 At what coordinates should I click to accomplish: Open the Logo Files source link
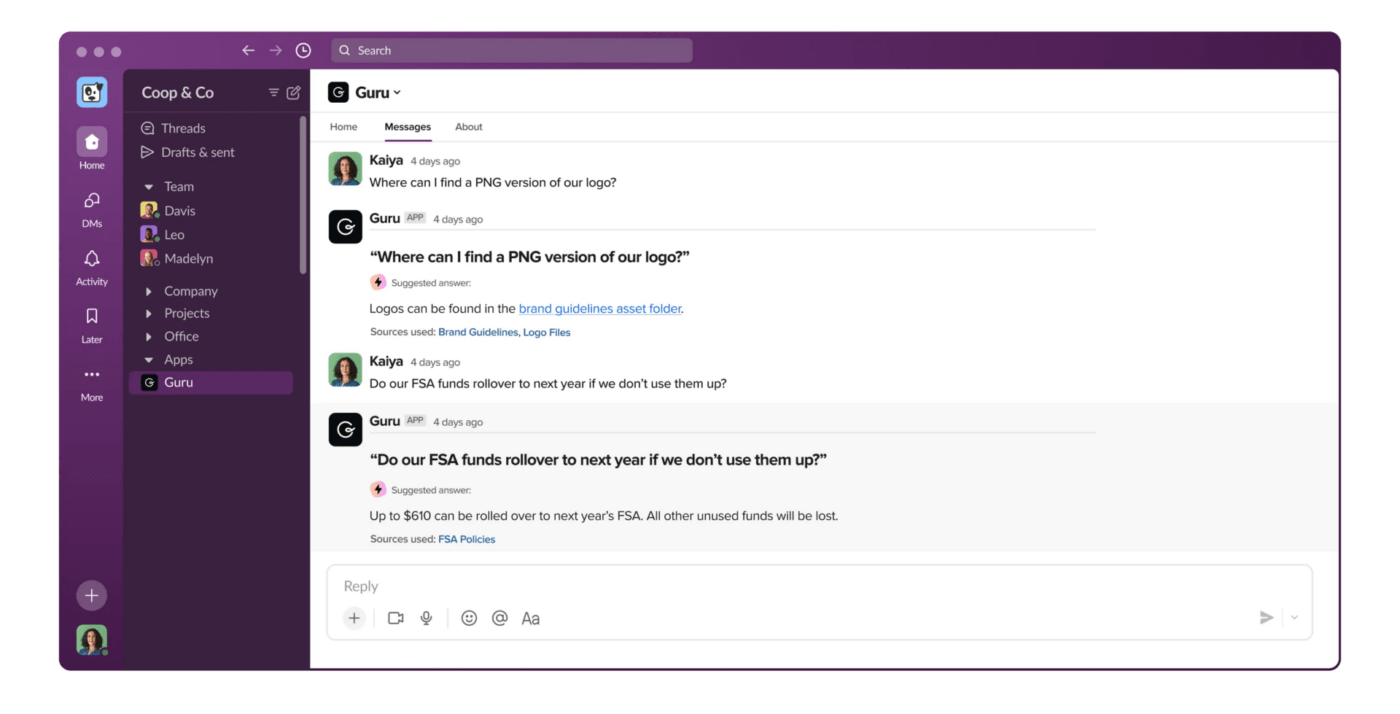point(547,332)
